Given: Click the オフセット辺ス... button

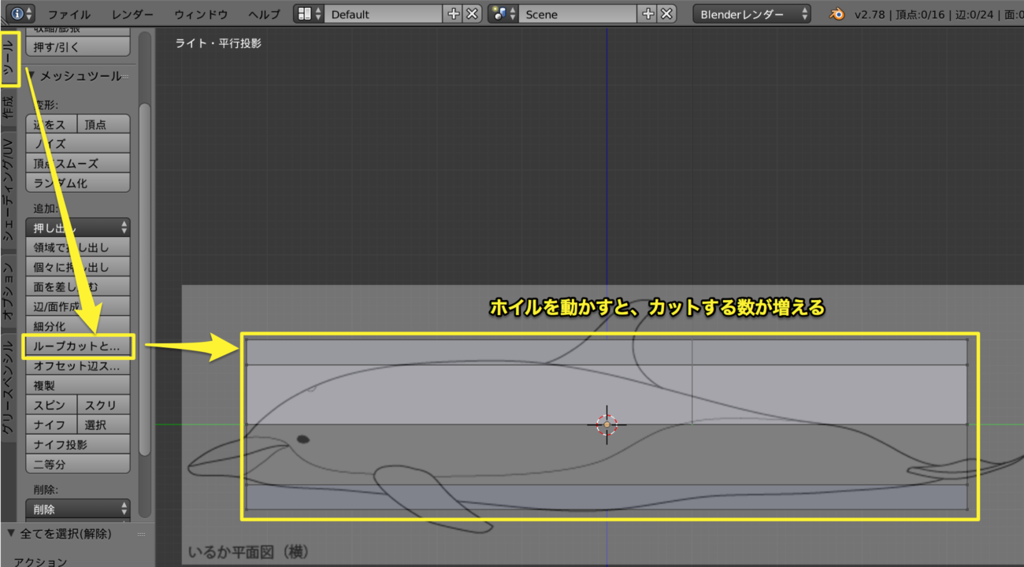Looking at the screenshot, I should [78, 366].
